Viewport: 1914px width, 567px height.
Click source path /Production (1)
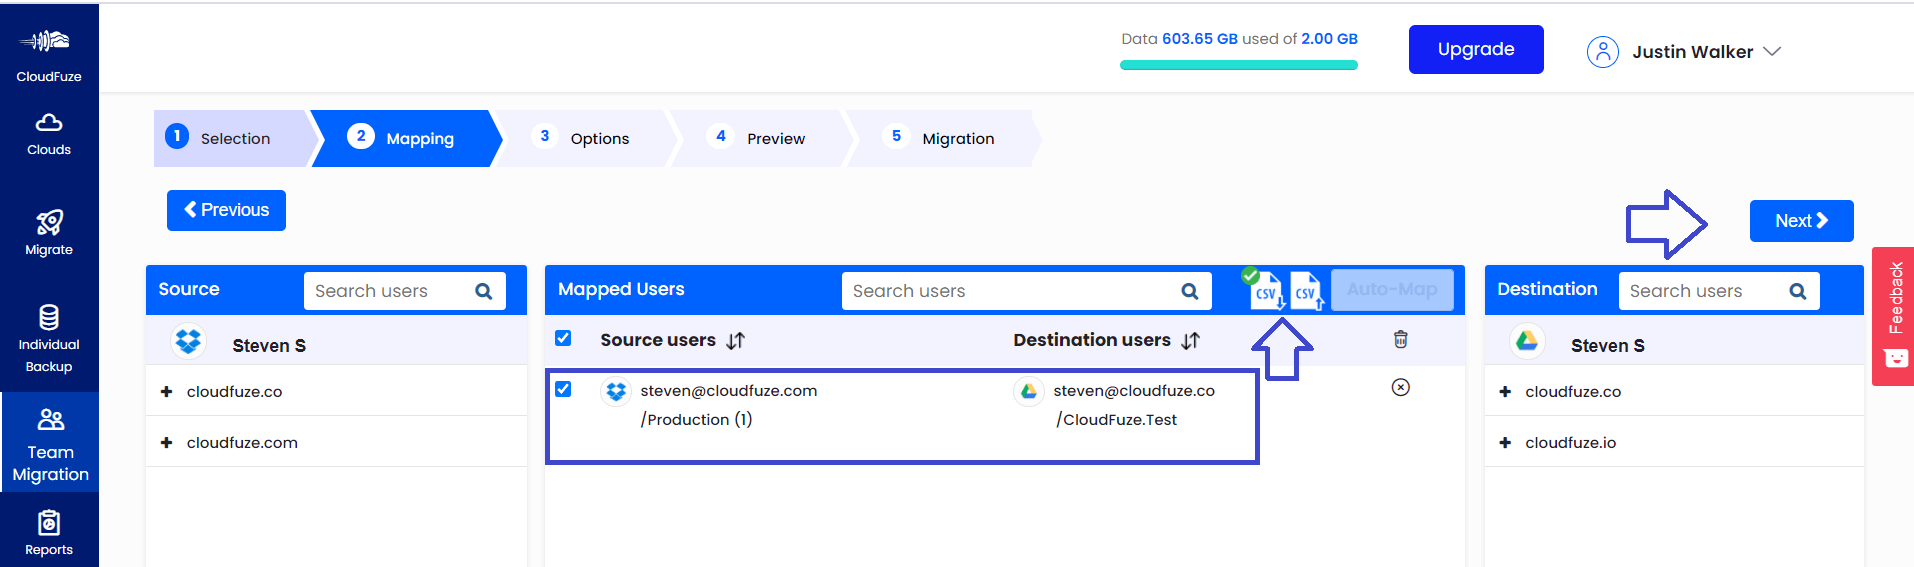696,420
